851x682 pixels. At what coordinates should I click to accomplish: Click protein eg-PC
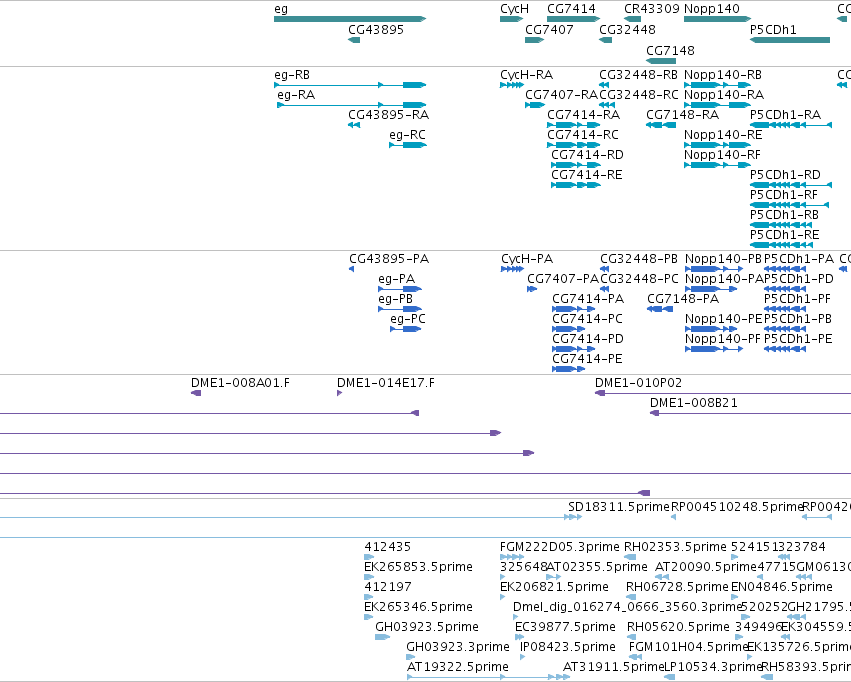pyautogui.click(x=406, y=329)
